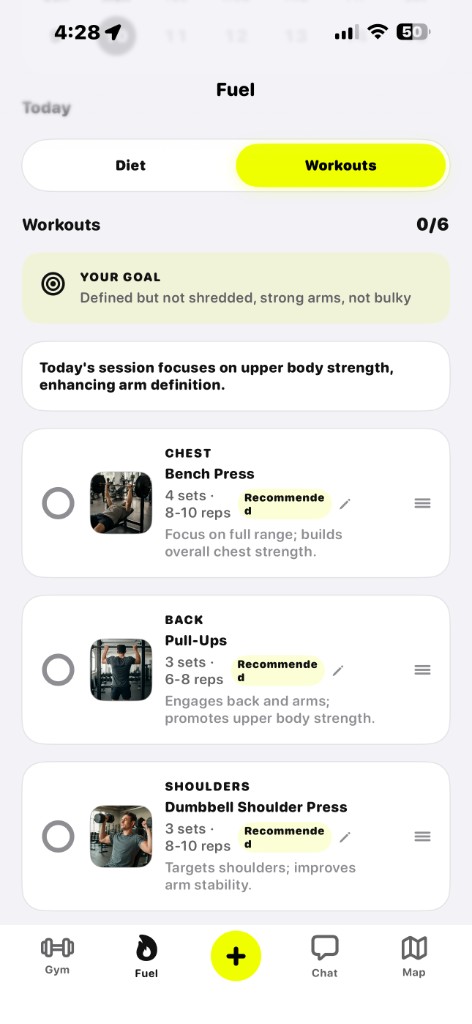View the Pull-Ups exercise thumbnail

coord(121,669)
